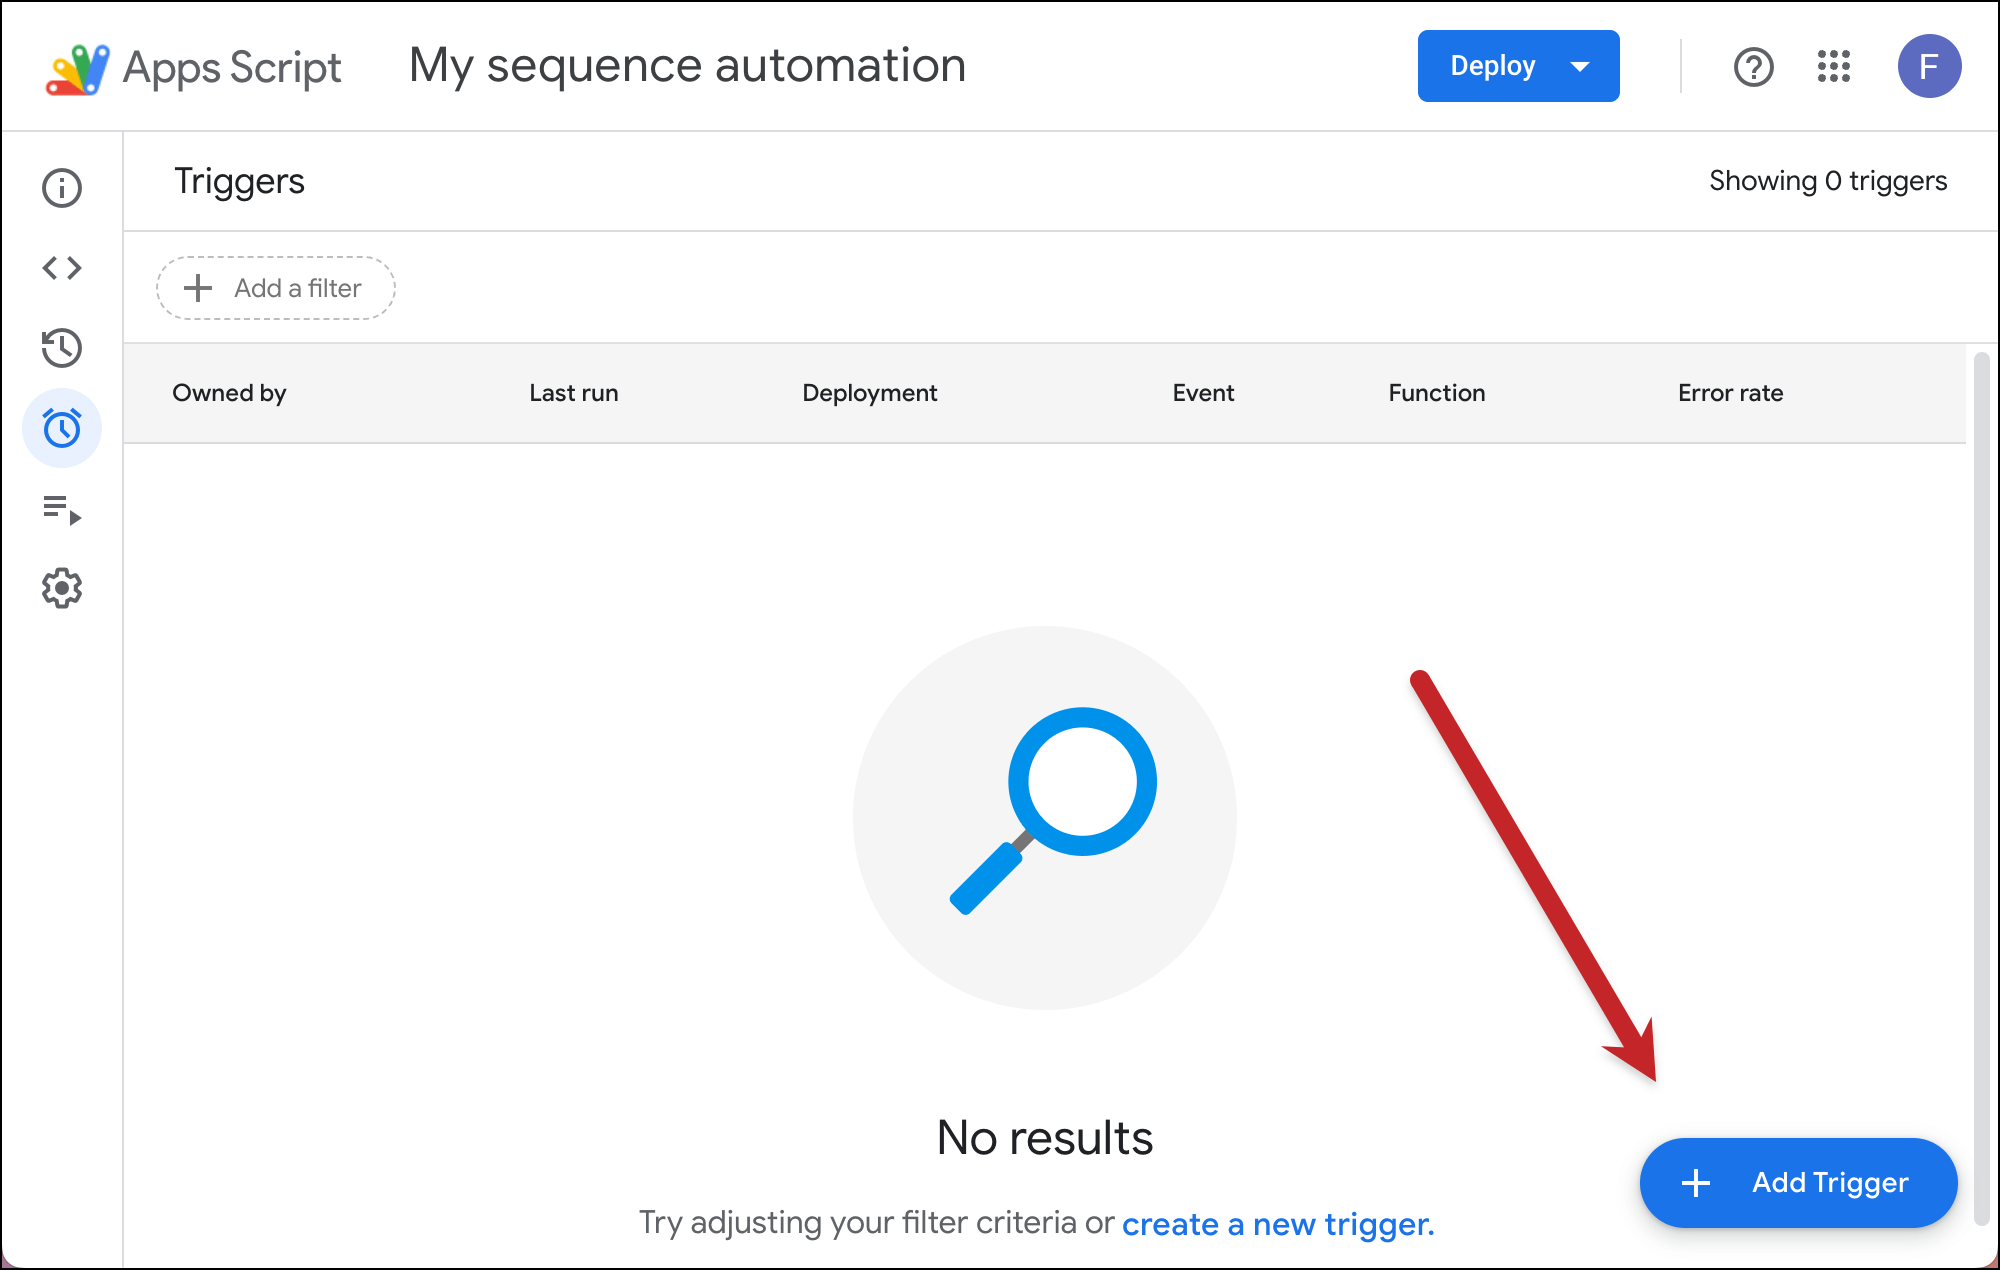Click the project title My sequence automation
The width and height of the screenshot is (2000, 1270).
[688, 66]
